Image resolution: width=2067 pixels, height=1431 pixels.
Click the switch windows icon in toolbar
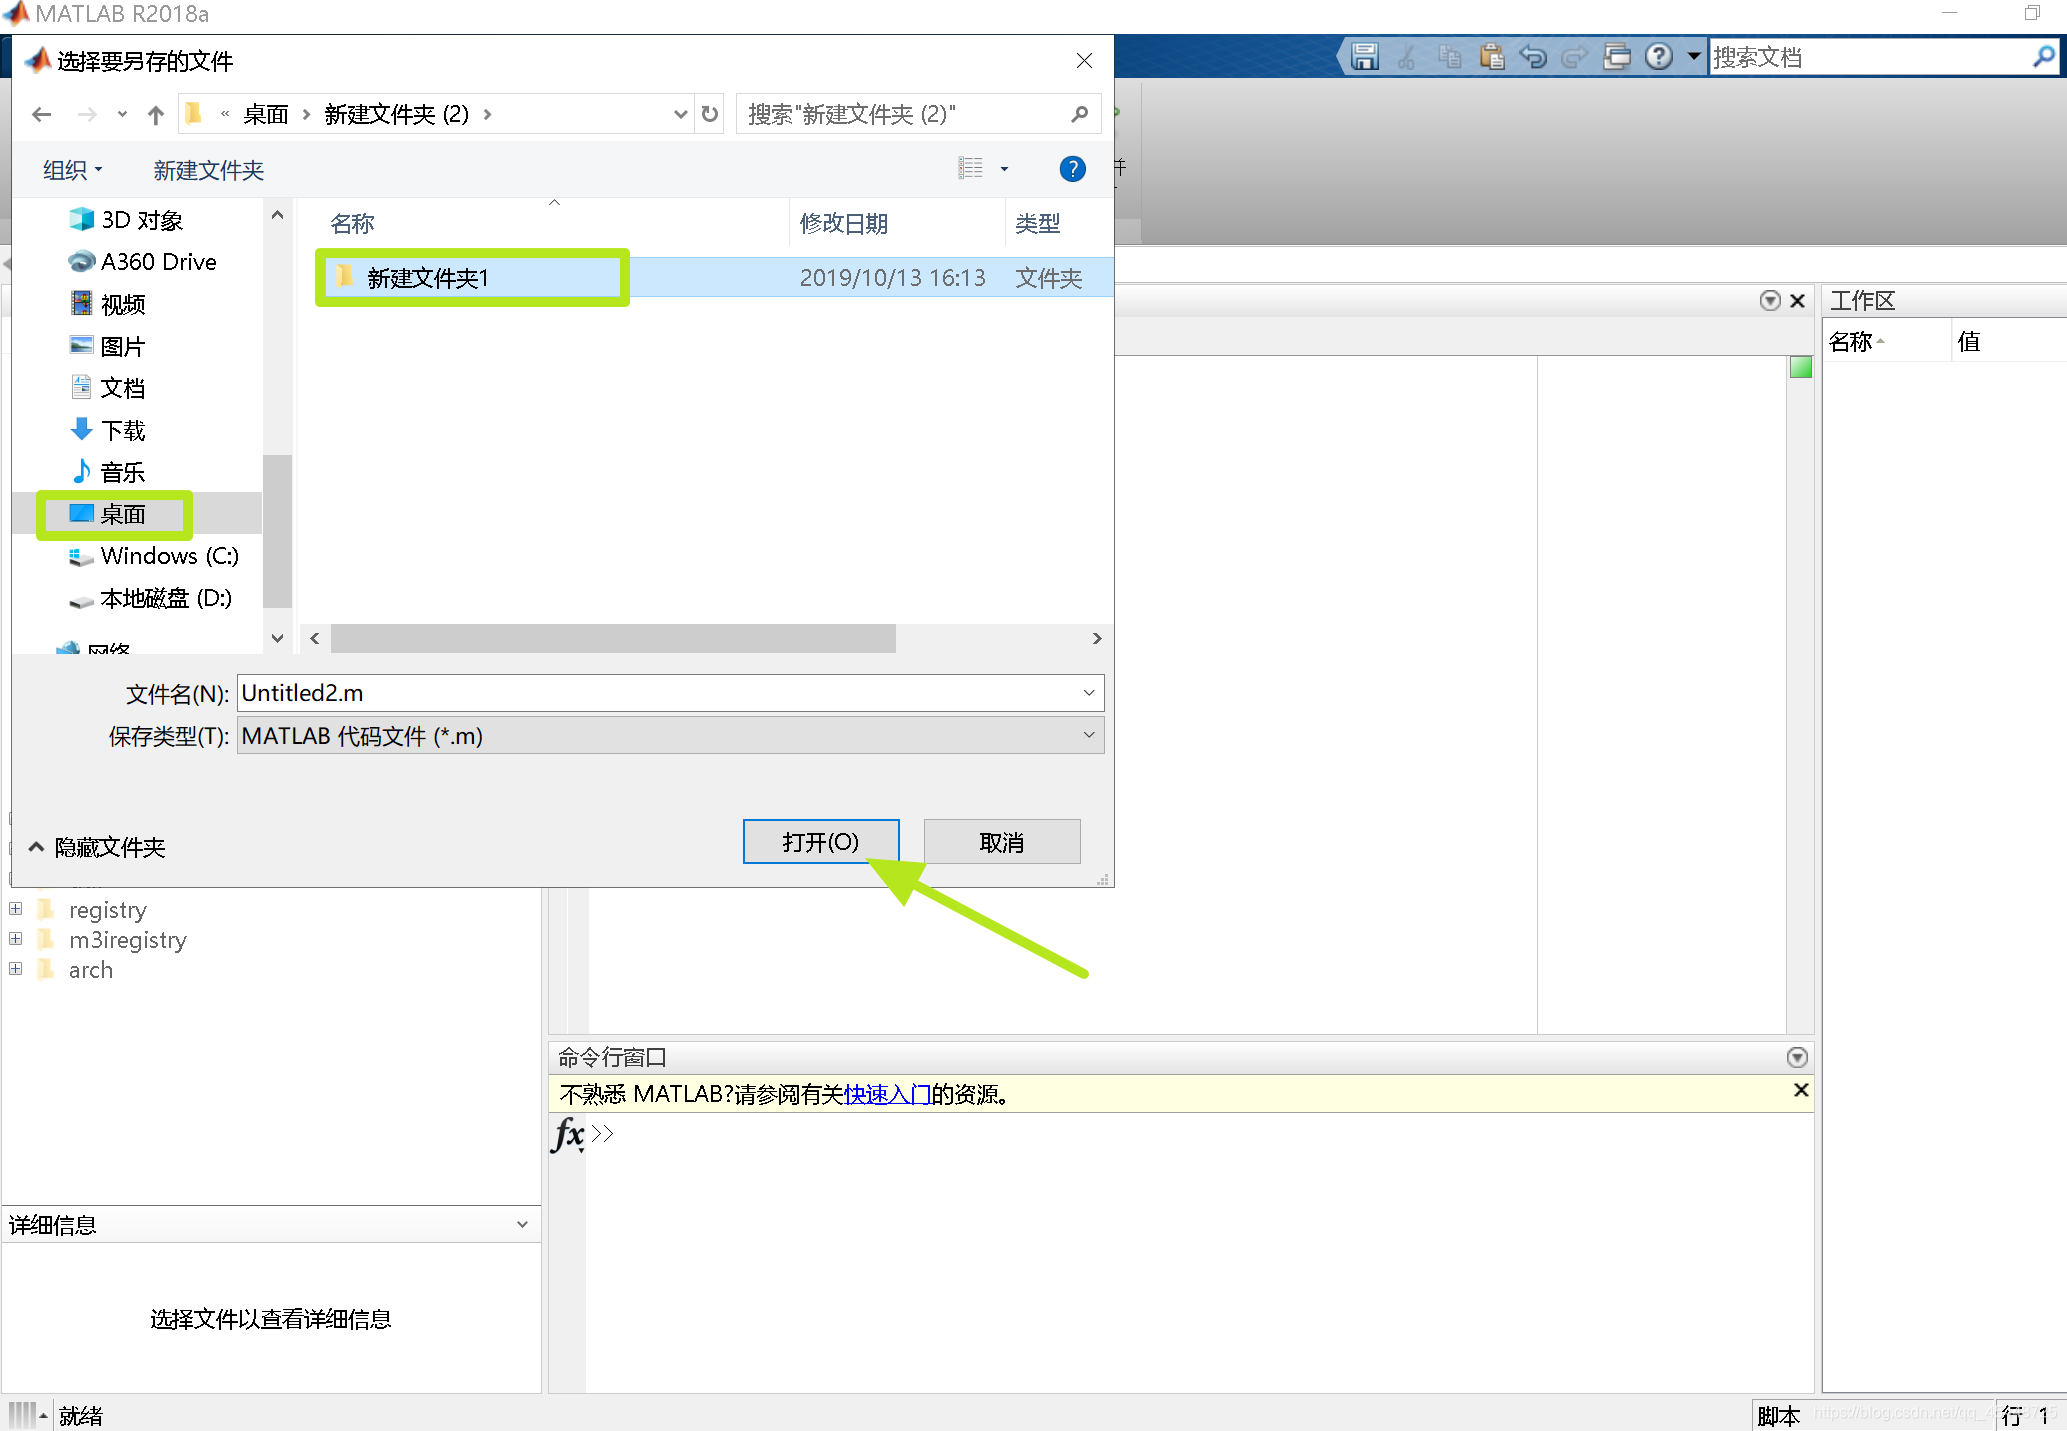[x=1616, y=57]
